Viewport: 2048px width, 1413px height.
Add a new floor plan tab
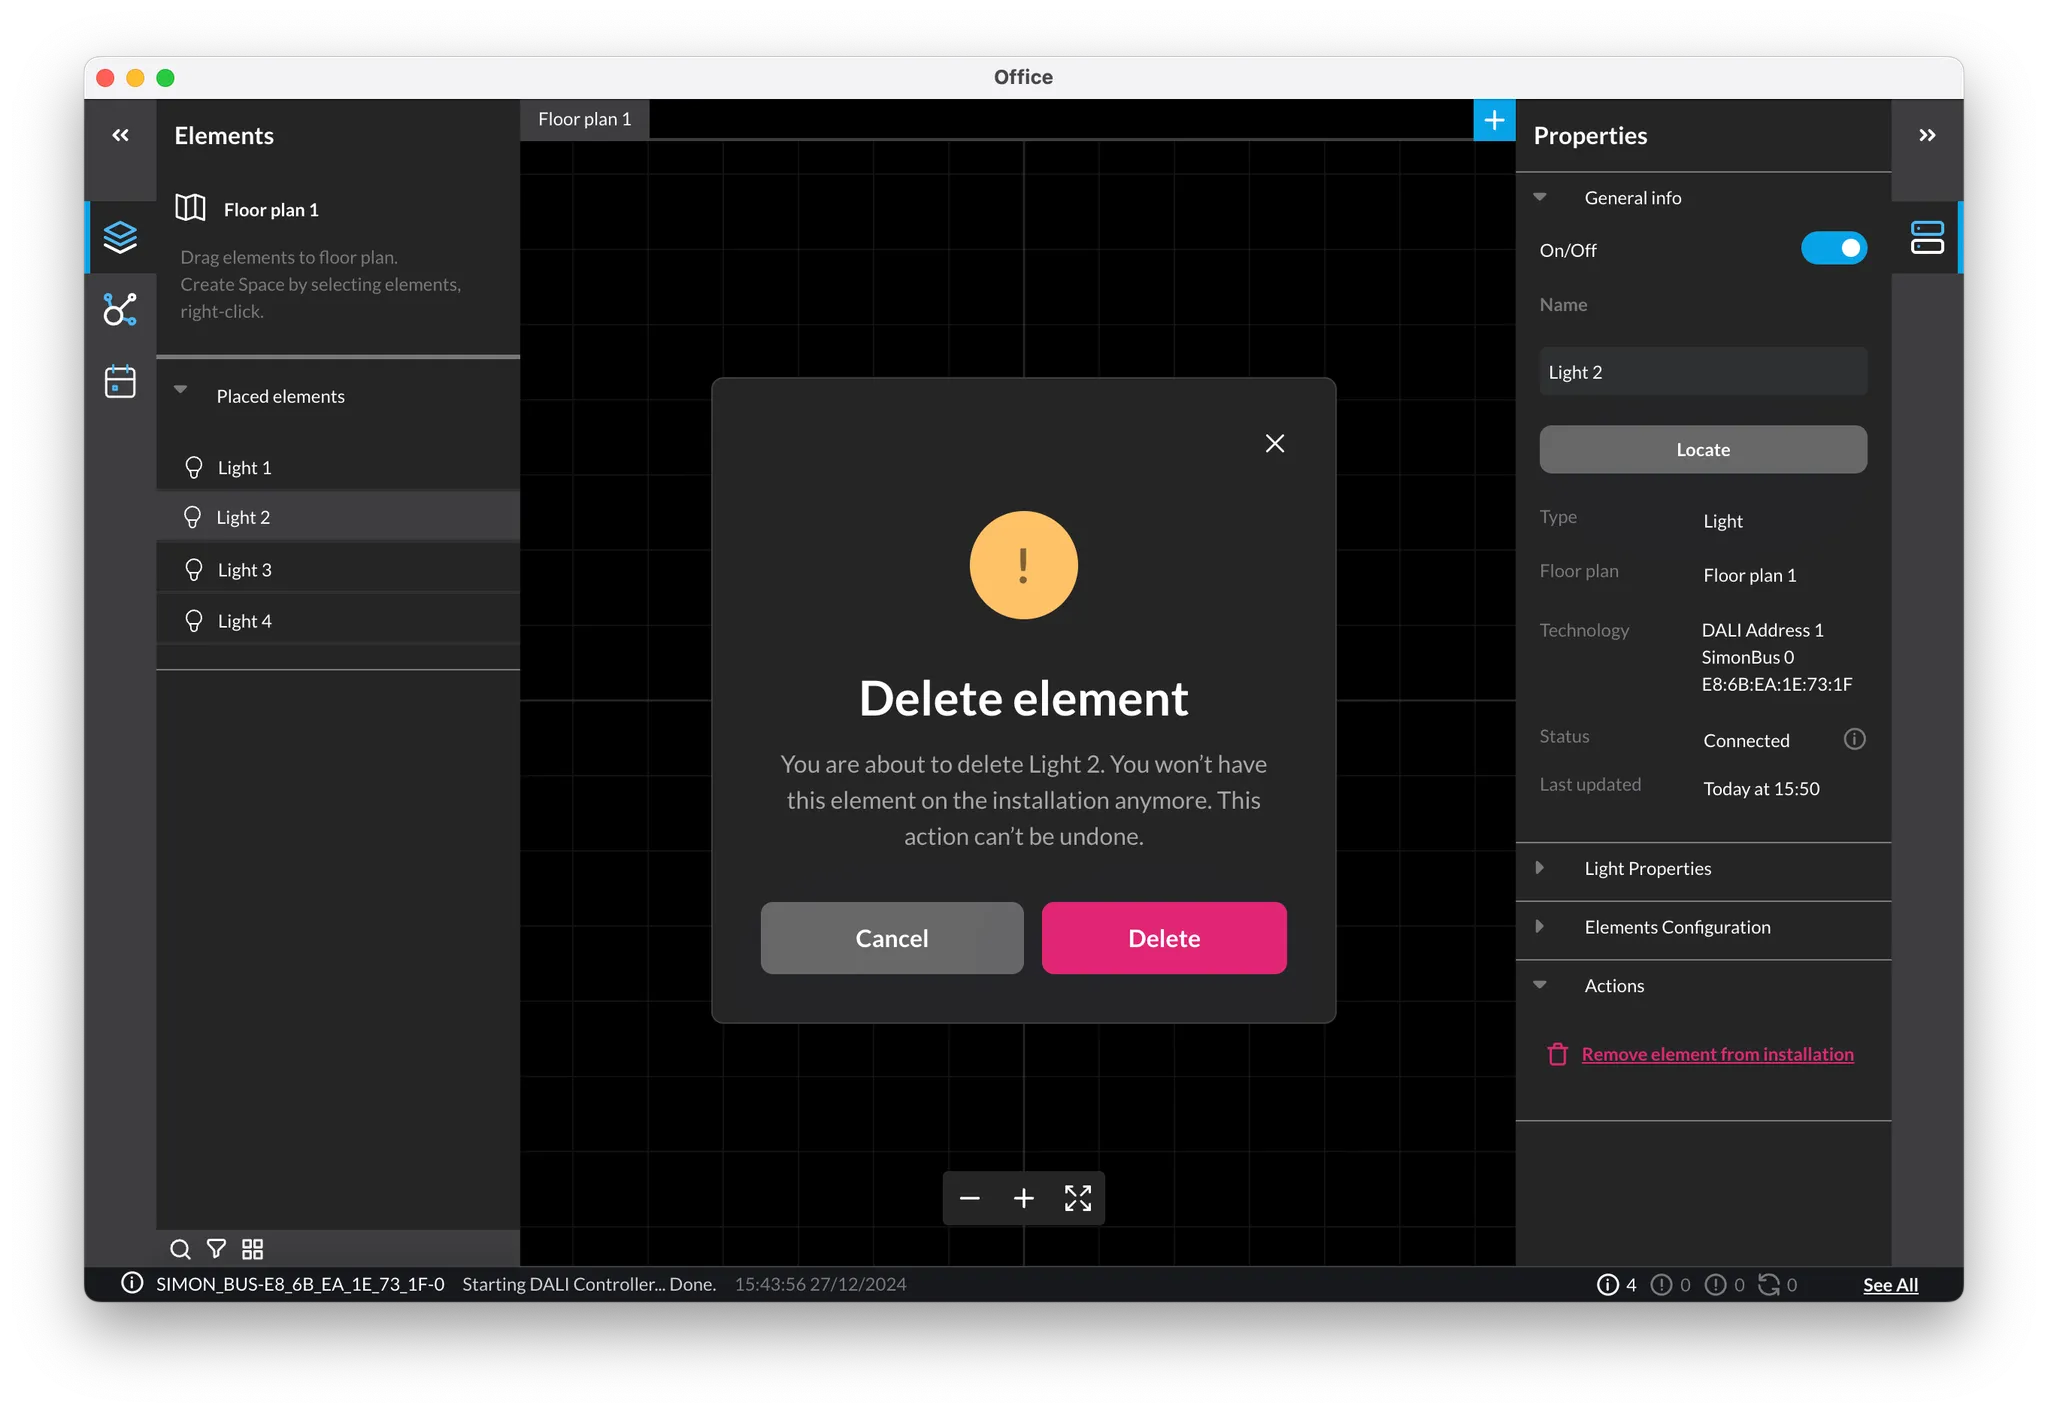coord(1494,120)
